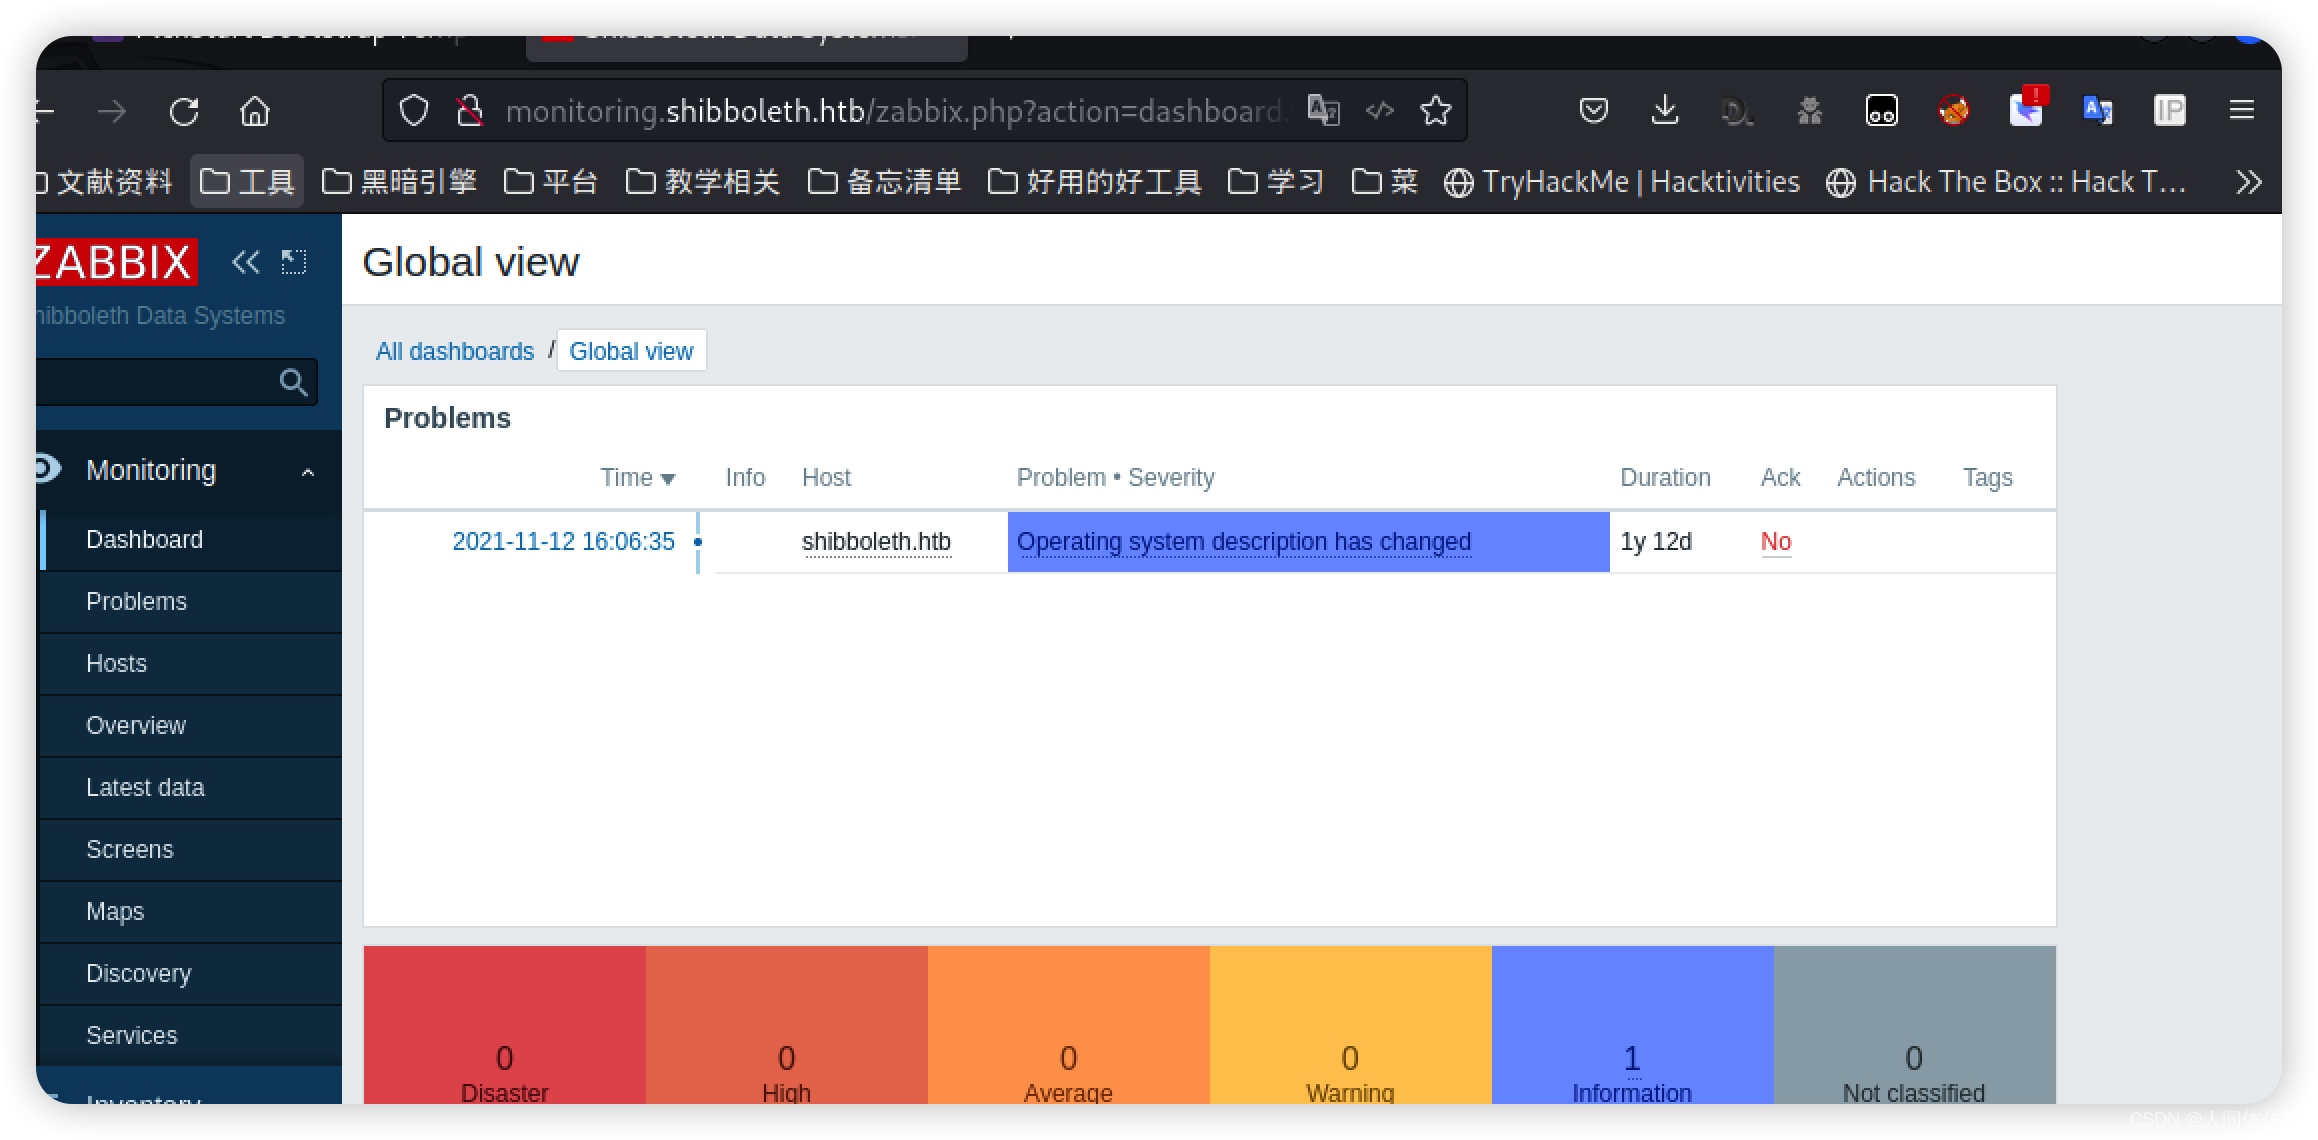Click the Maps sidebar icon

coord(115,911)
